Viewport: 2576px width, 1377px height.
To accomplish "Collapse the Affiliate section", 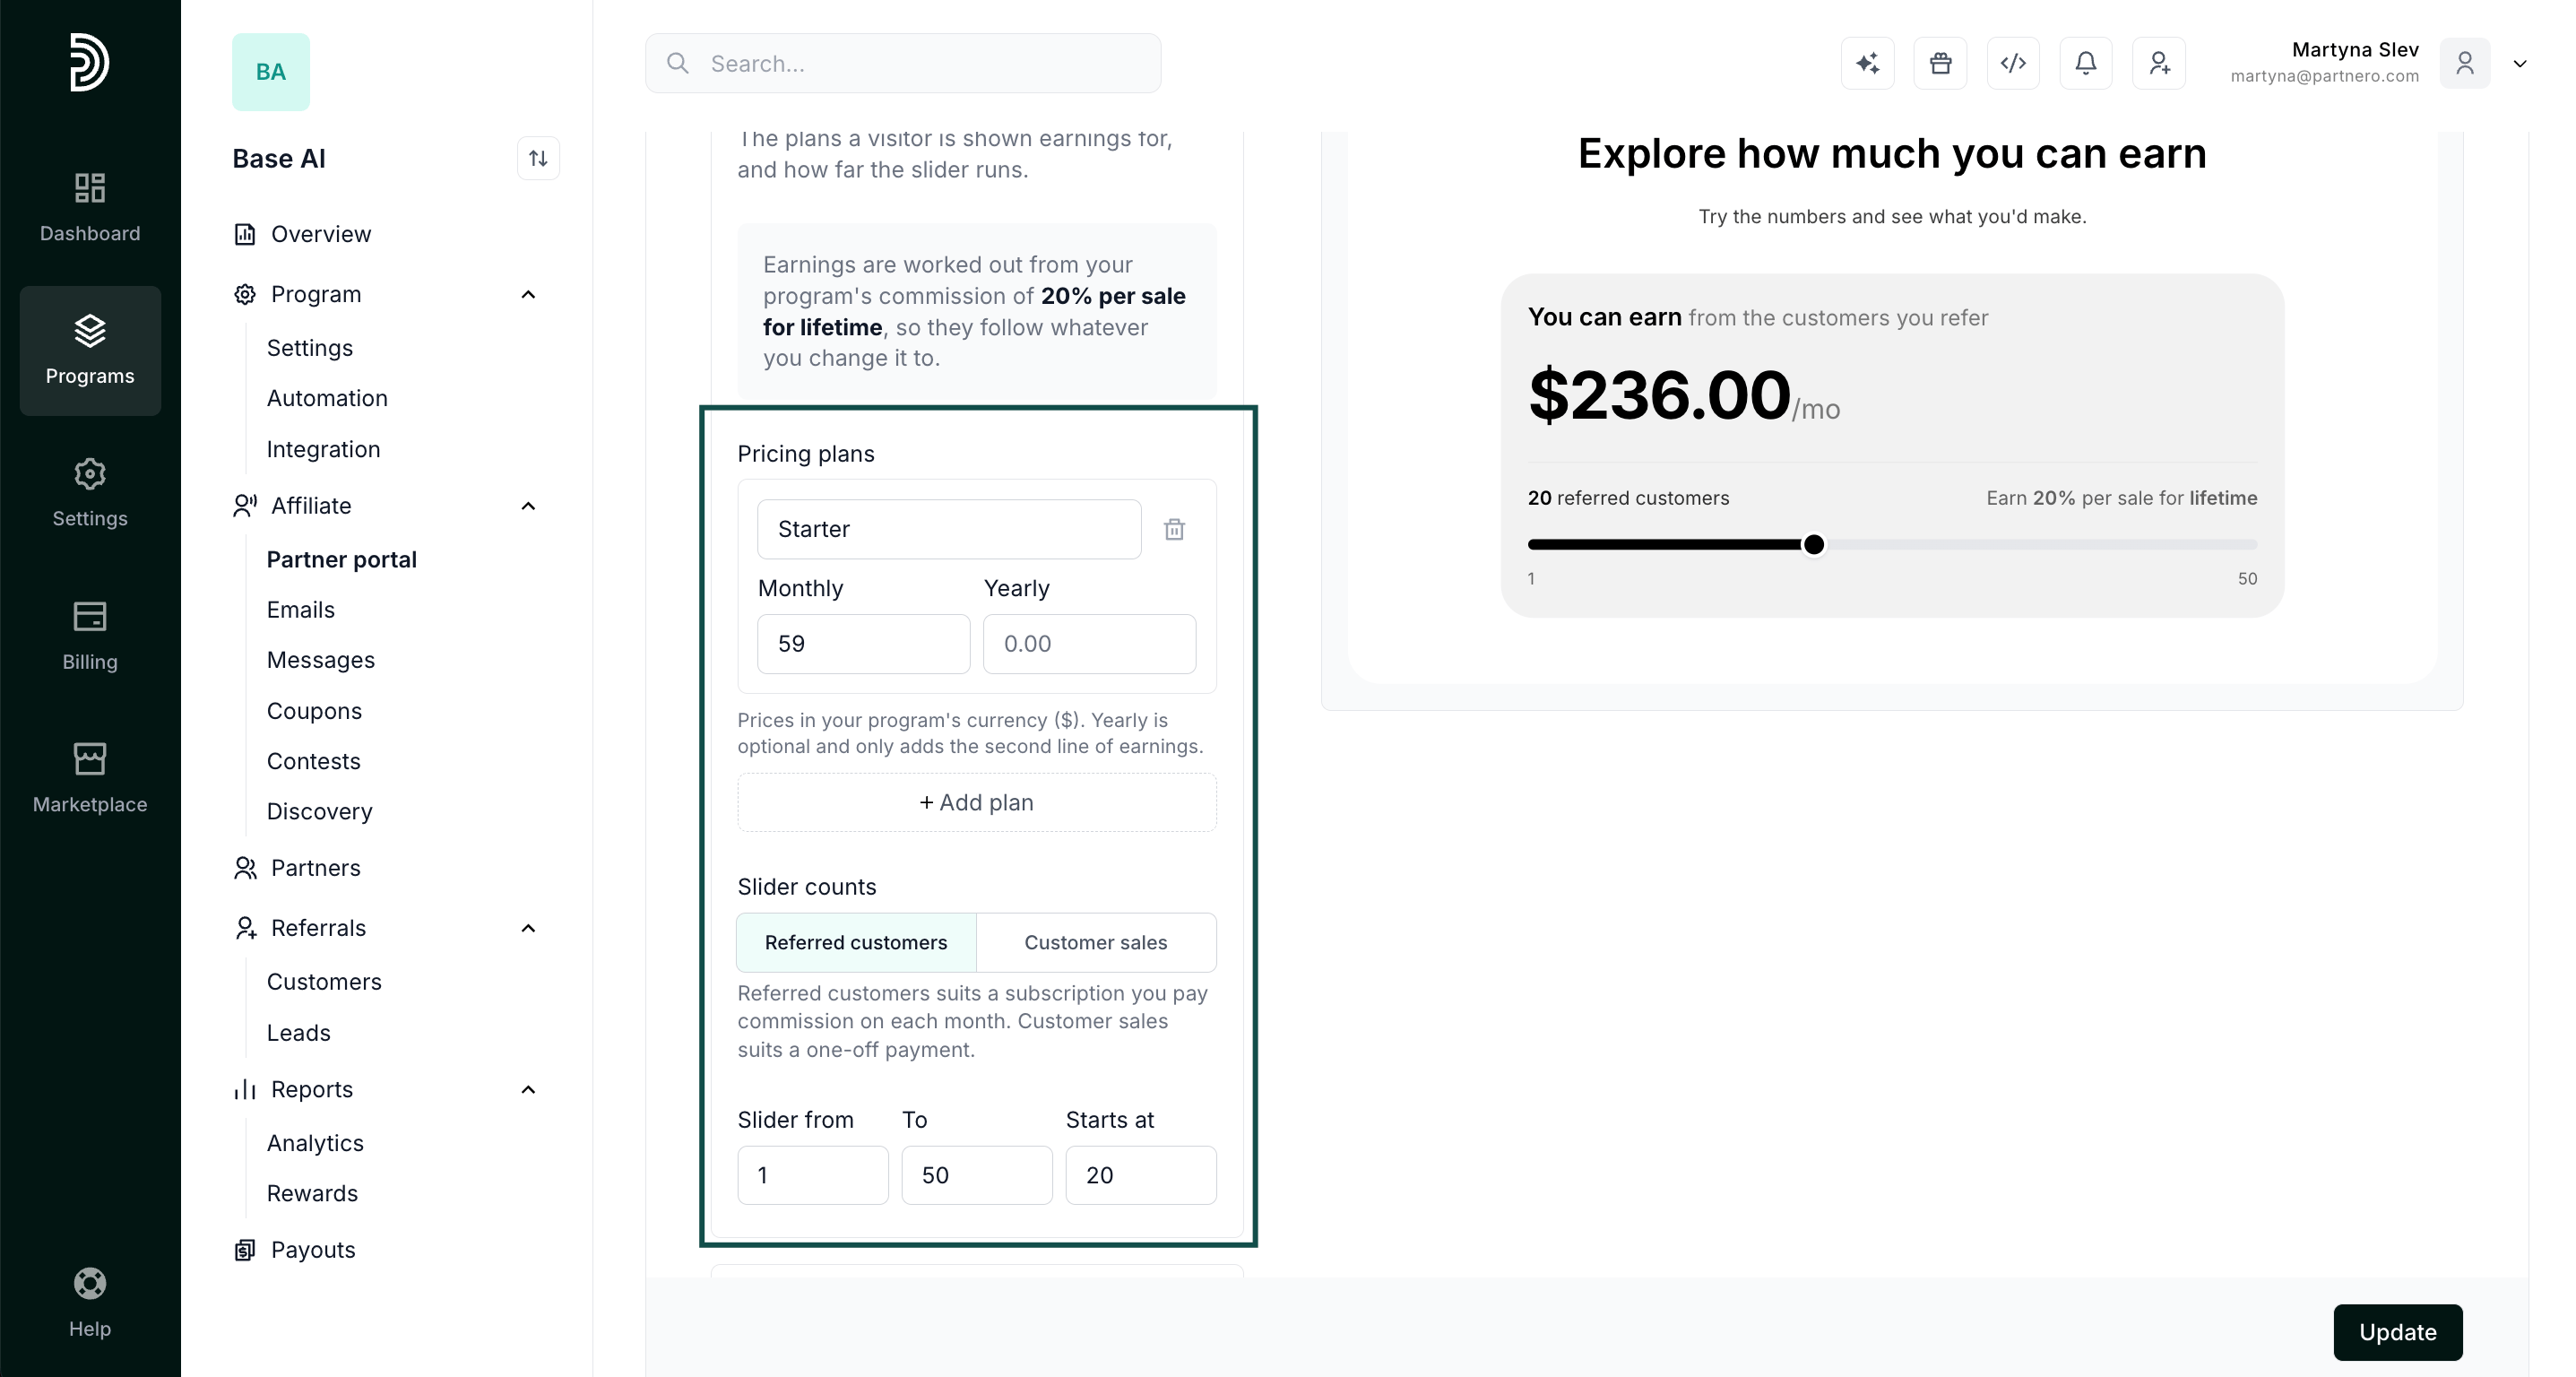I will pos(529,506).
